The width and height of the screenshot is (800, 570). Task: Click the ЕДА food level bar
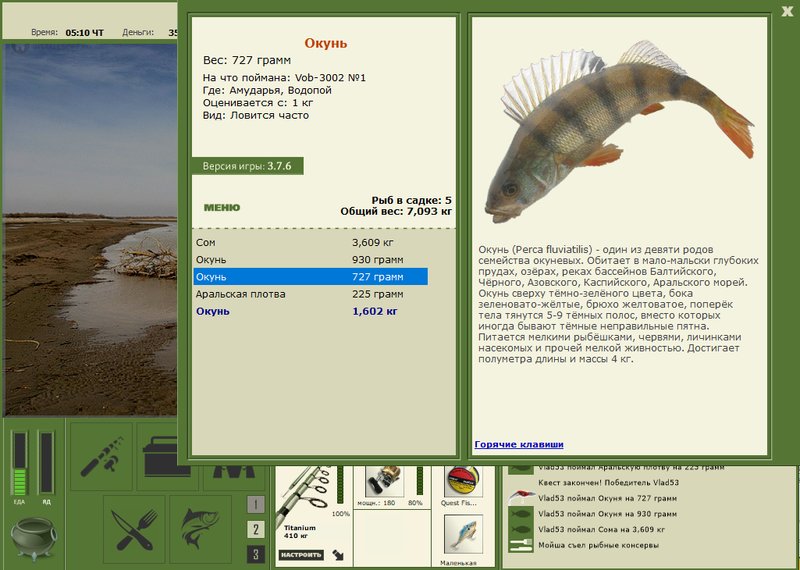[x=19, y=463]
